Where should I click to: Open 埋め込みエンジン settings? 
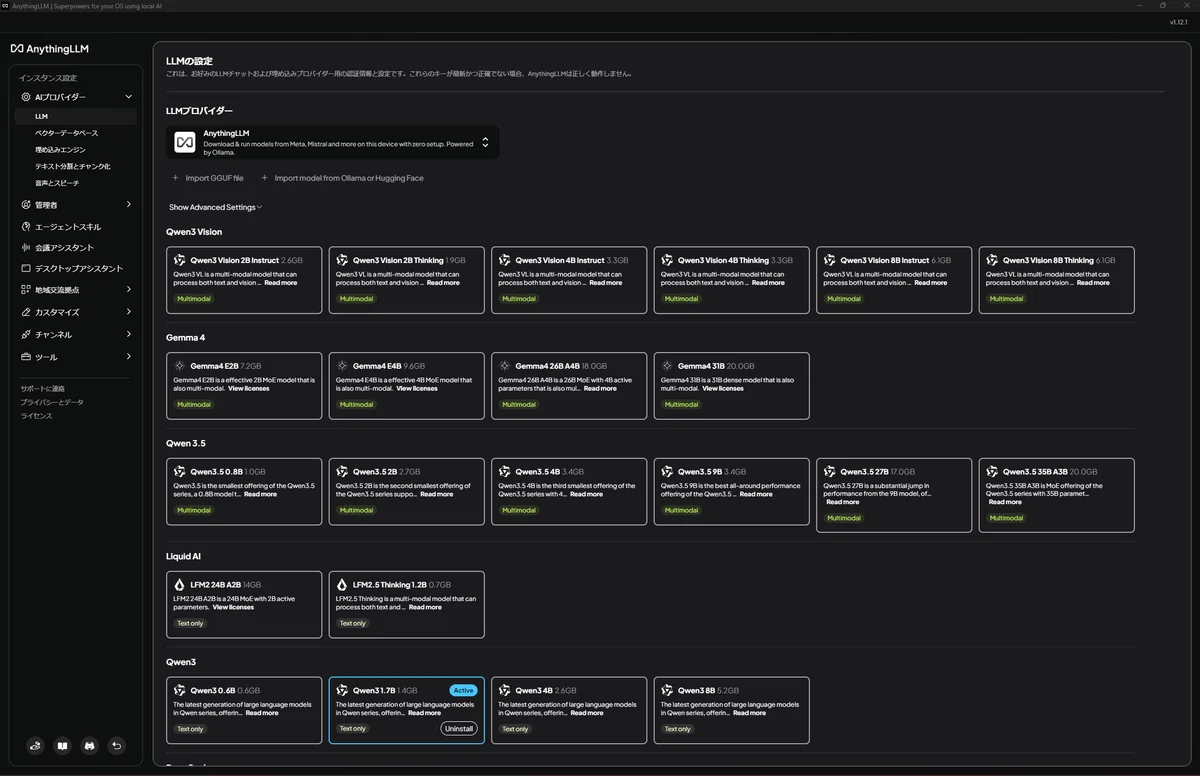[60, 150]
